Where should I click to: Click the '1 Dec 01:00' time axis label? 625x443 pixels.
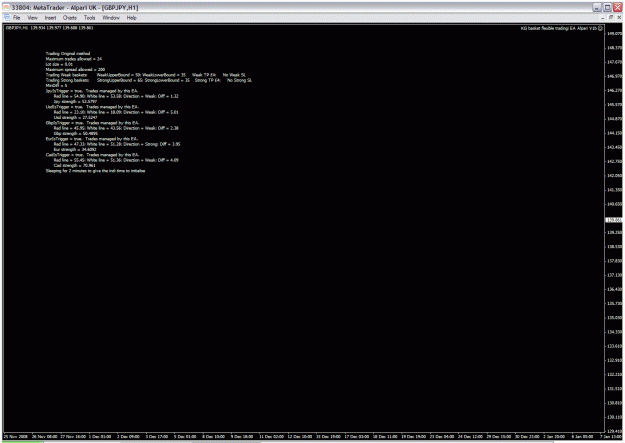[x=100, y=437]
